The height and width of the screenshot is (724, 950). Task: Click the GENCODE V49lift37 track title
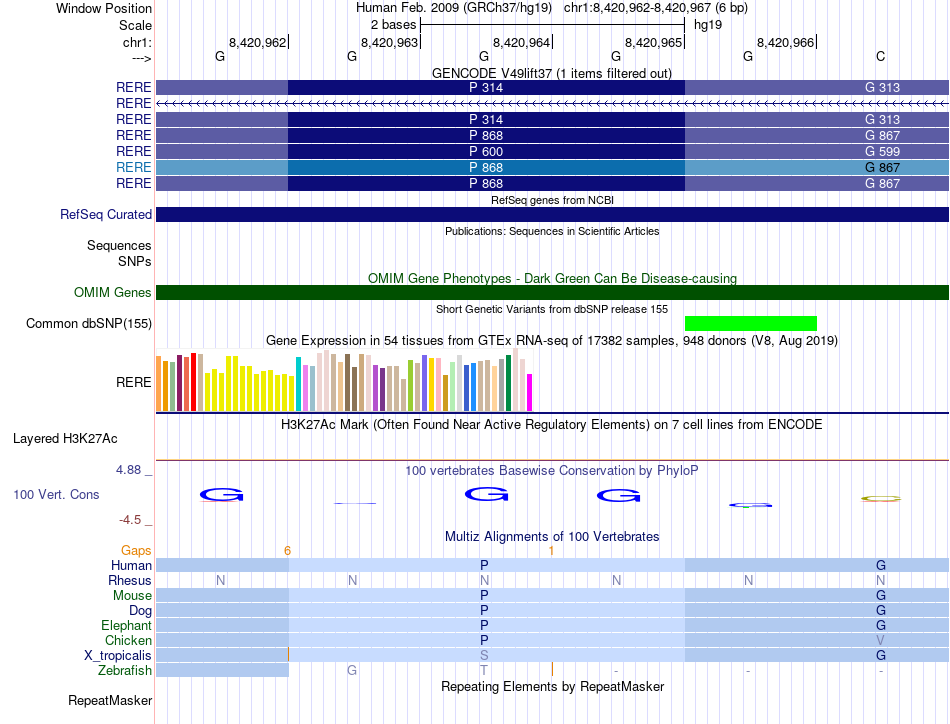coord(551,73)
